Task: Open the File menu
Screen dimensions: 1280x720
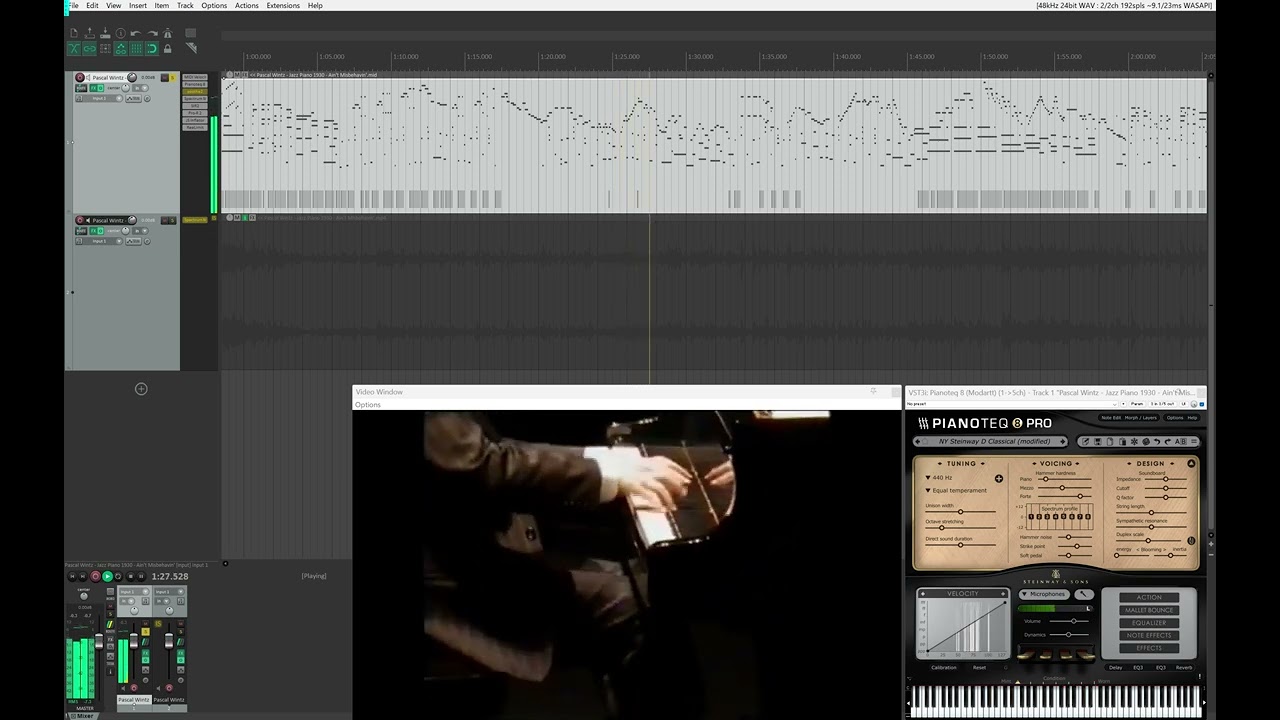Action: (x=73, y=6)
